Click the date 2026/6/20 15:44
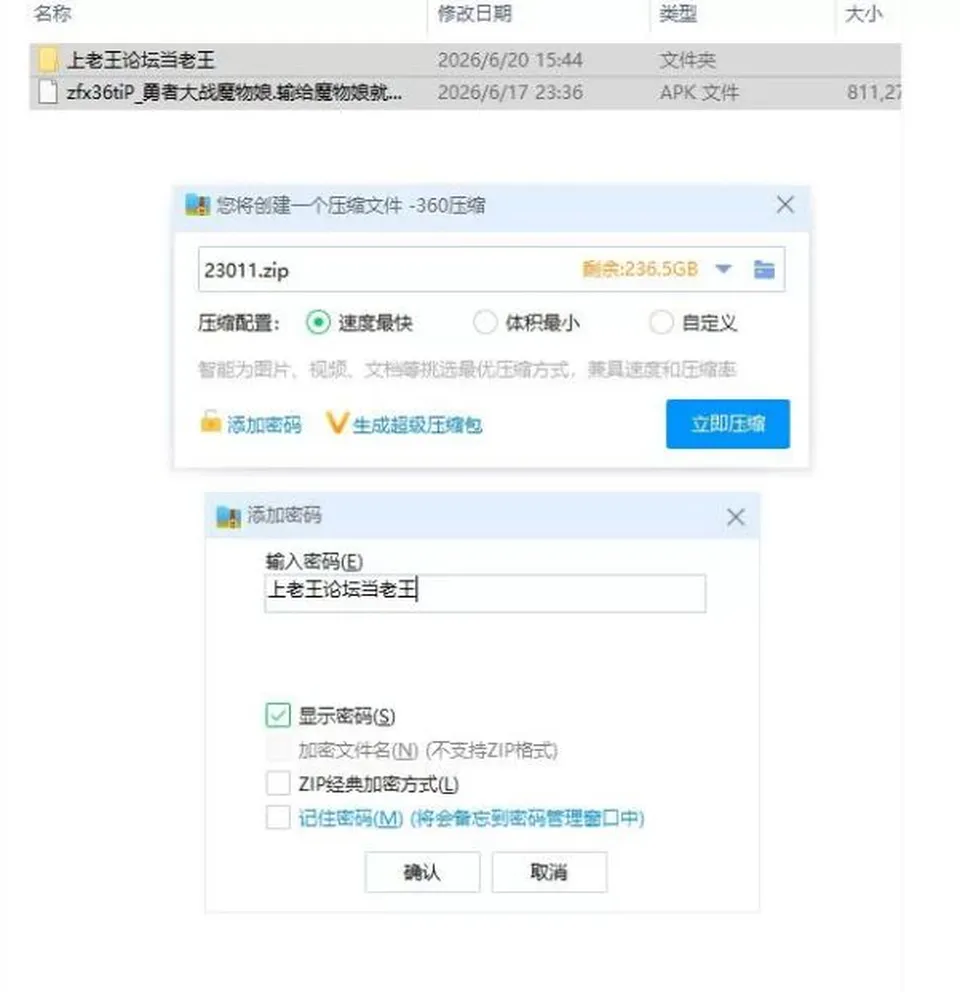This screenshot has width=960, height=992. (510, 60)
